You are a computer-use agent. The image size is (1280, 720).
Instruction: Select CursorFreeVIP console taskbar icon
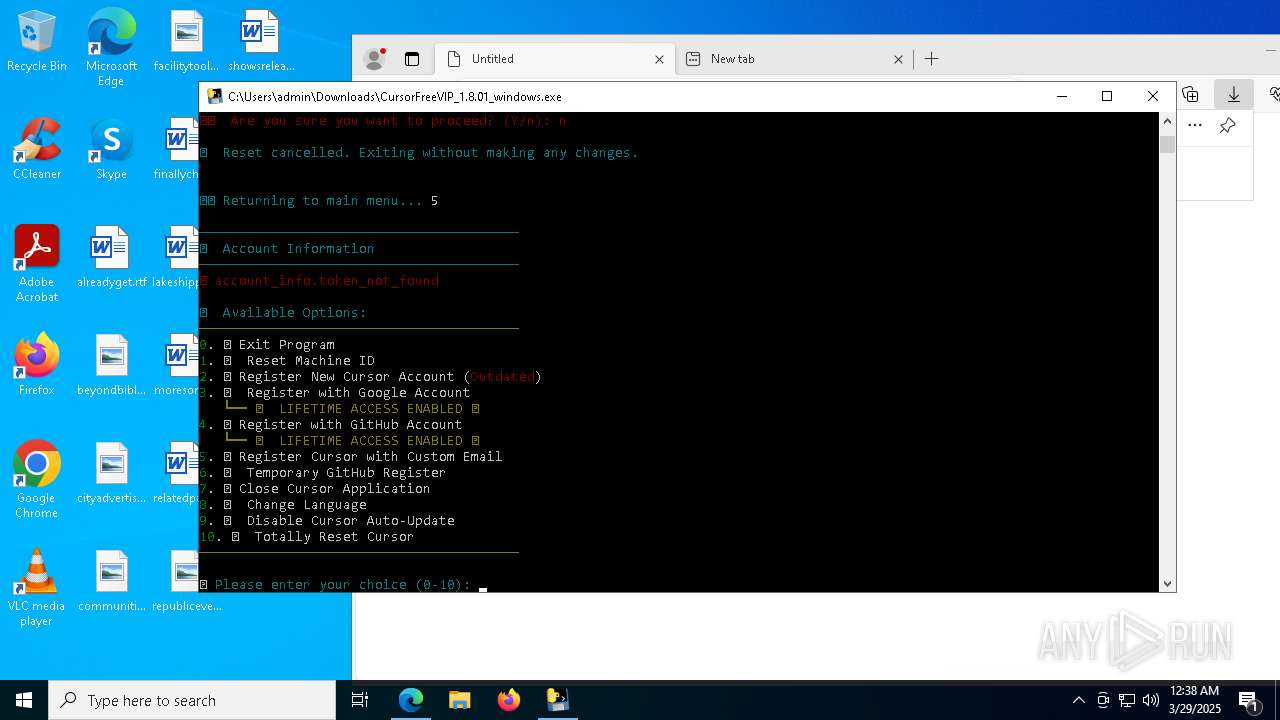pyautogui.click(x=558, y=700)
